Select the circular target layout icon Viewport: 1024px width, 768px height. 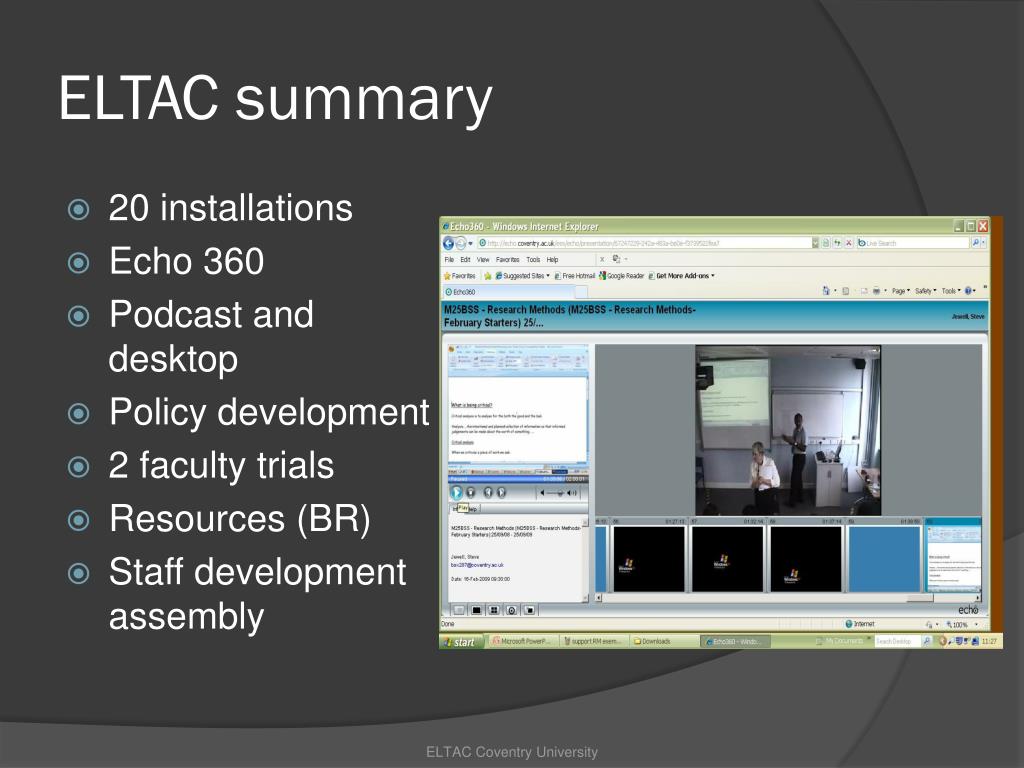tap(512, 611)
